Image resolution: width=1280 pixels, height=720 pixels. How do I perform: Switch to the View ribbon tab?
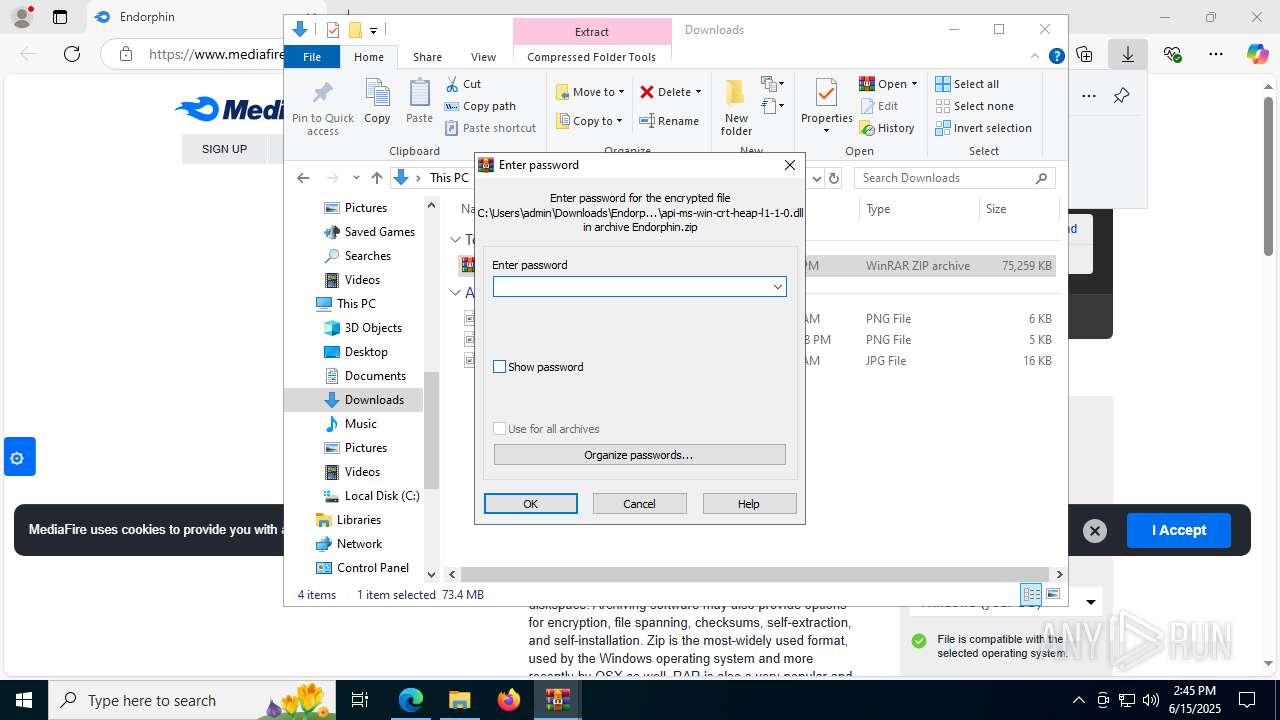483,57
